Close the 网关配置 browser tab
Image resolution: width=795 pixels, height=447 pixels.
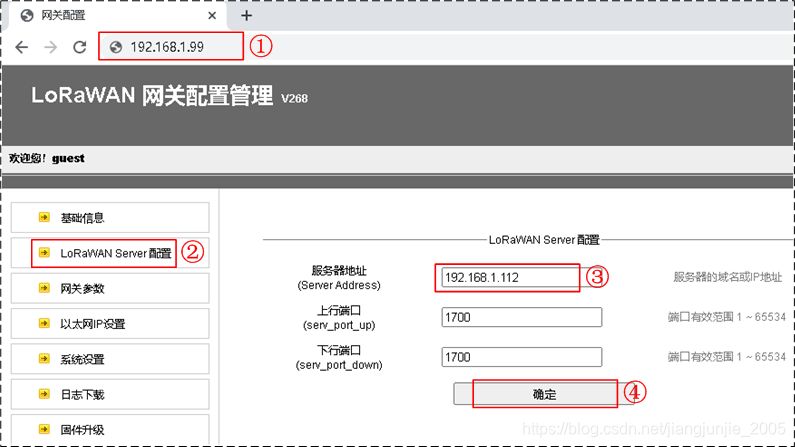tap(212, 16)
